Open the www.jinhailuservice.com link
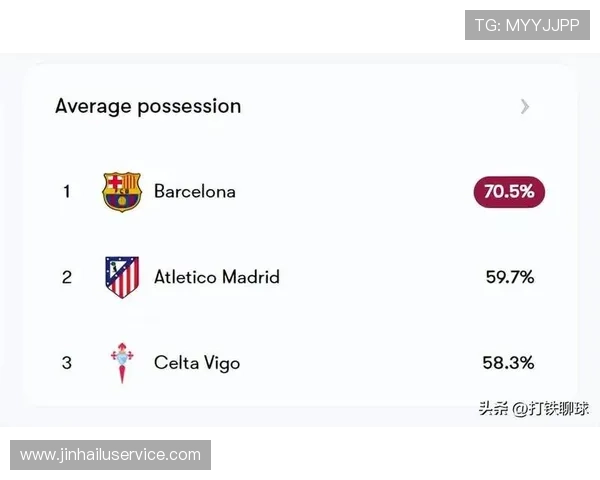Viewport: 600px width, 480px height. [111, 455]
